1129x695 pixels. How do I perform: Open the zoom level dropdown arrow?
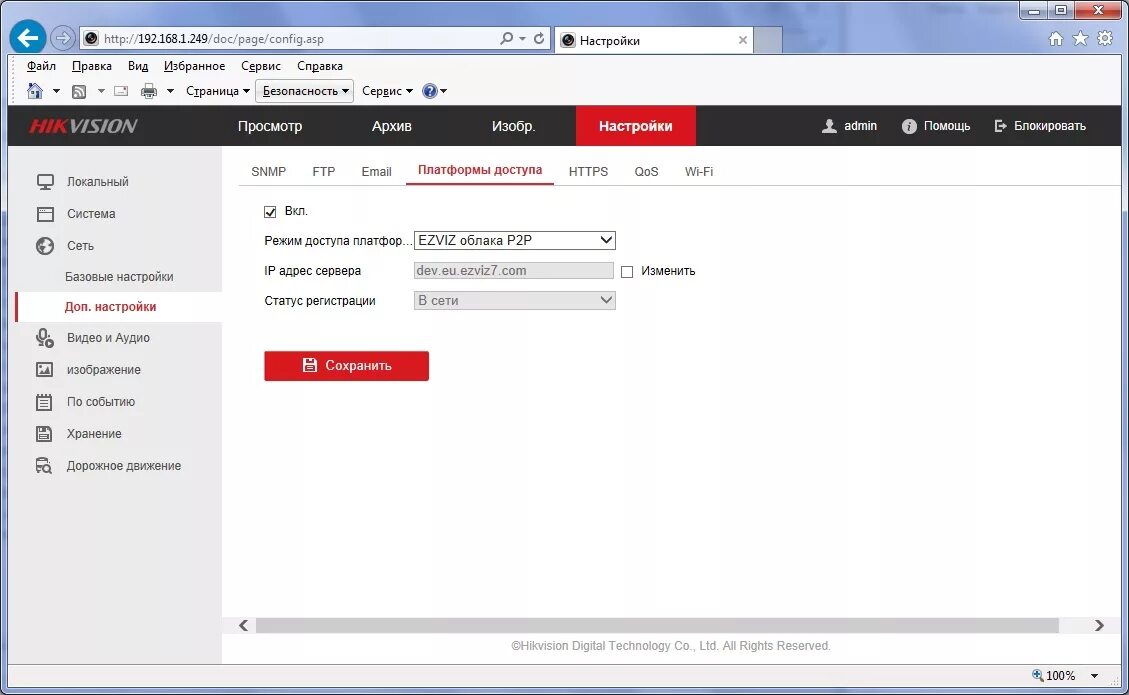(x=1094, y=676)
